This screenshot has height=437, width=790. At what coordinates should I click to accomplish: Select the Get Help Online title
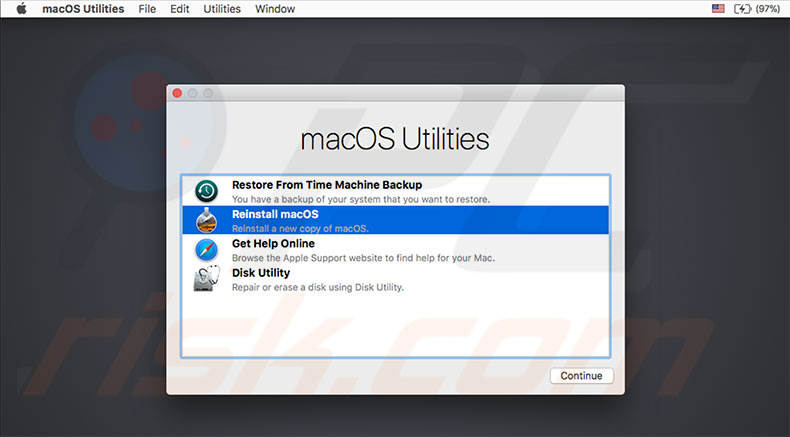pyautogui.click(x=273, y=243)
